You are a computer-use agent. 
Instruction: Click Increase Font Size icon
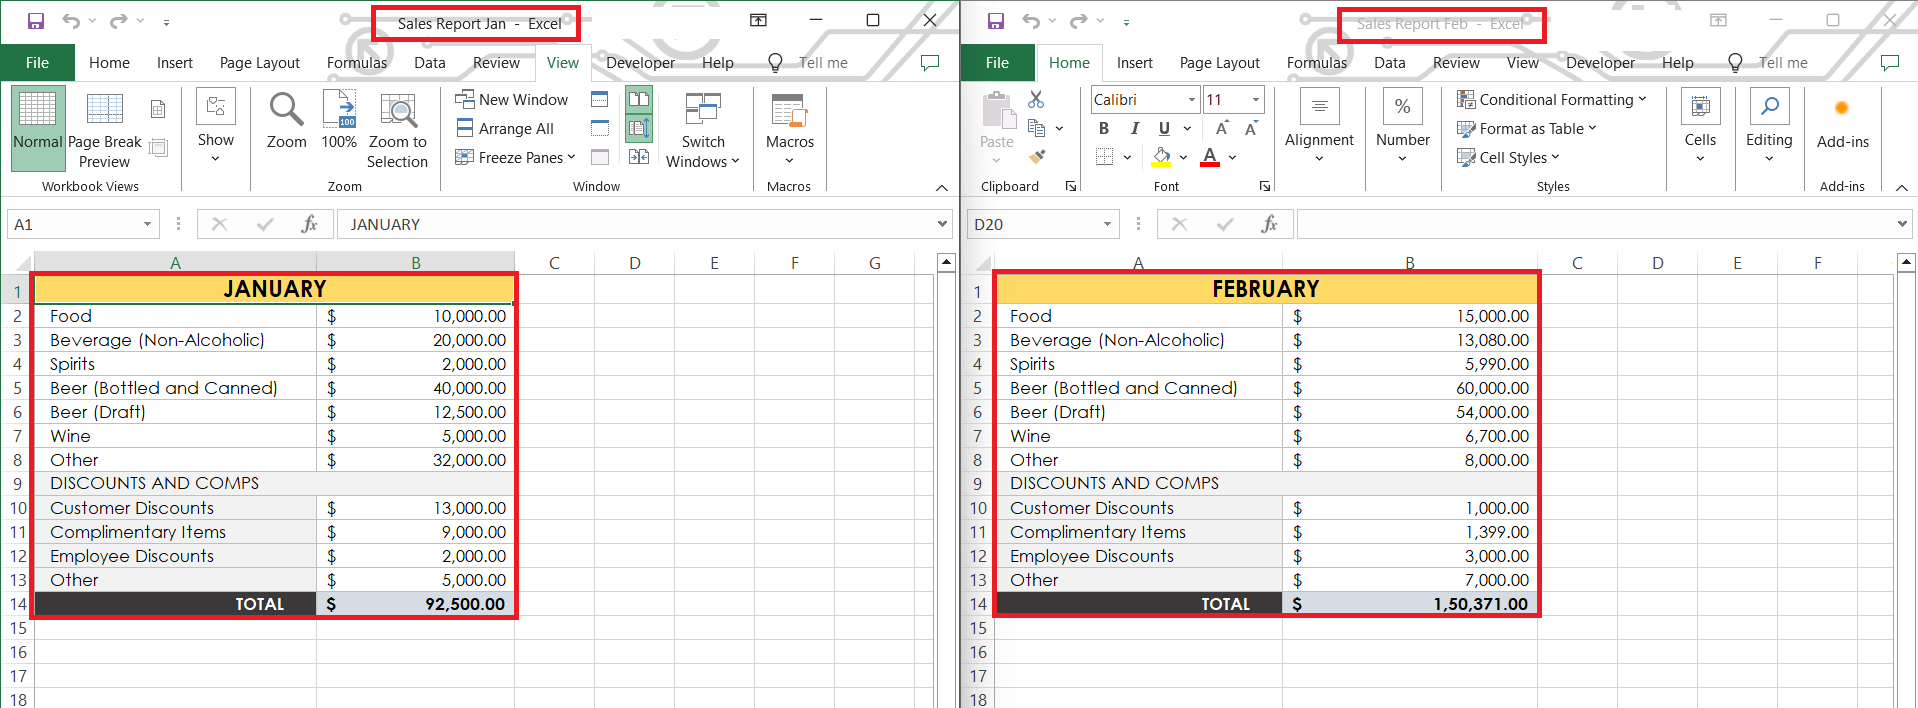click(1222, 128)
